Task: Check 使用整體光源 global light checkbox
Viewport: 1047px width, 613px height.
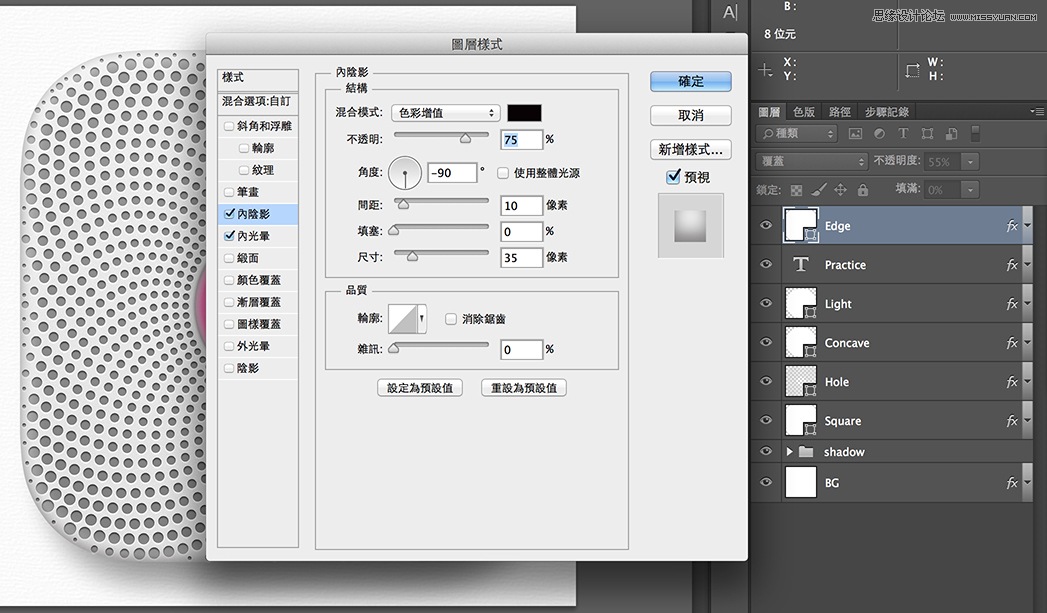Action: click(x=503, y=173)
